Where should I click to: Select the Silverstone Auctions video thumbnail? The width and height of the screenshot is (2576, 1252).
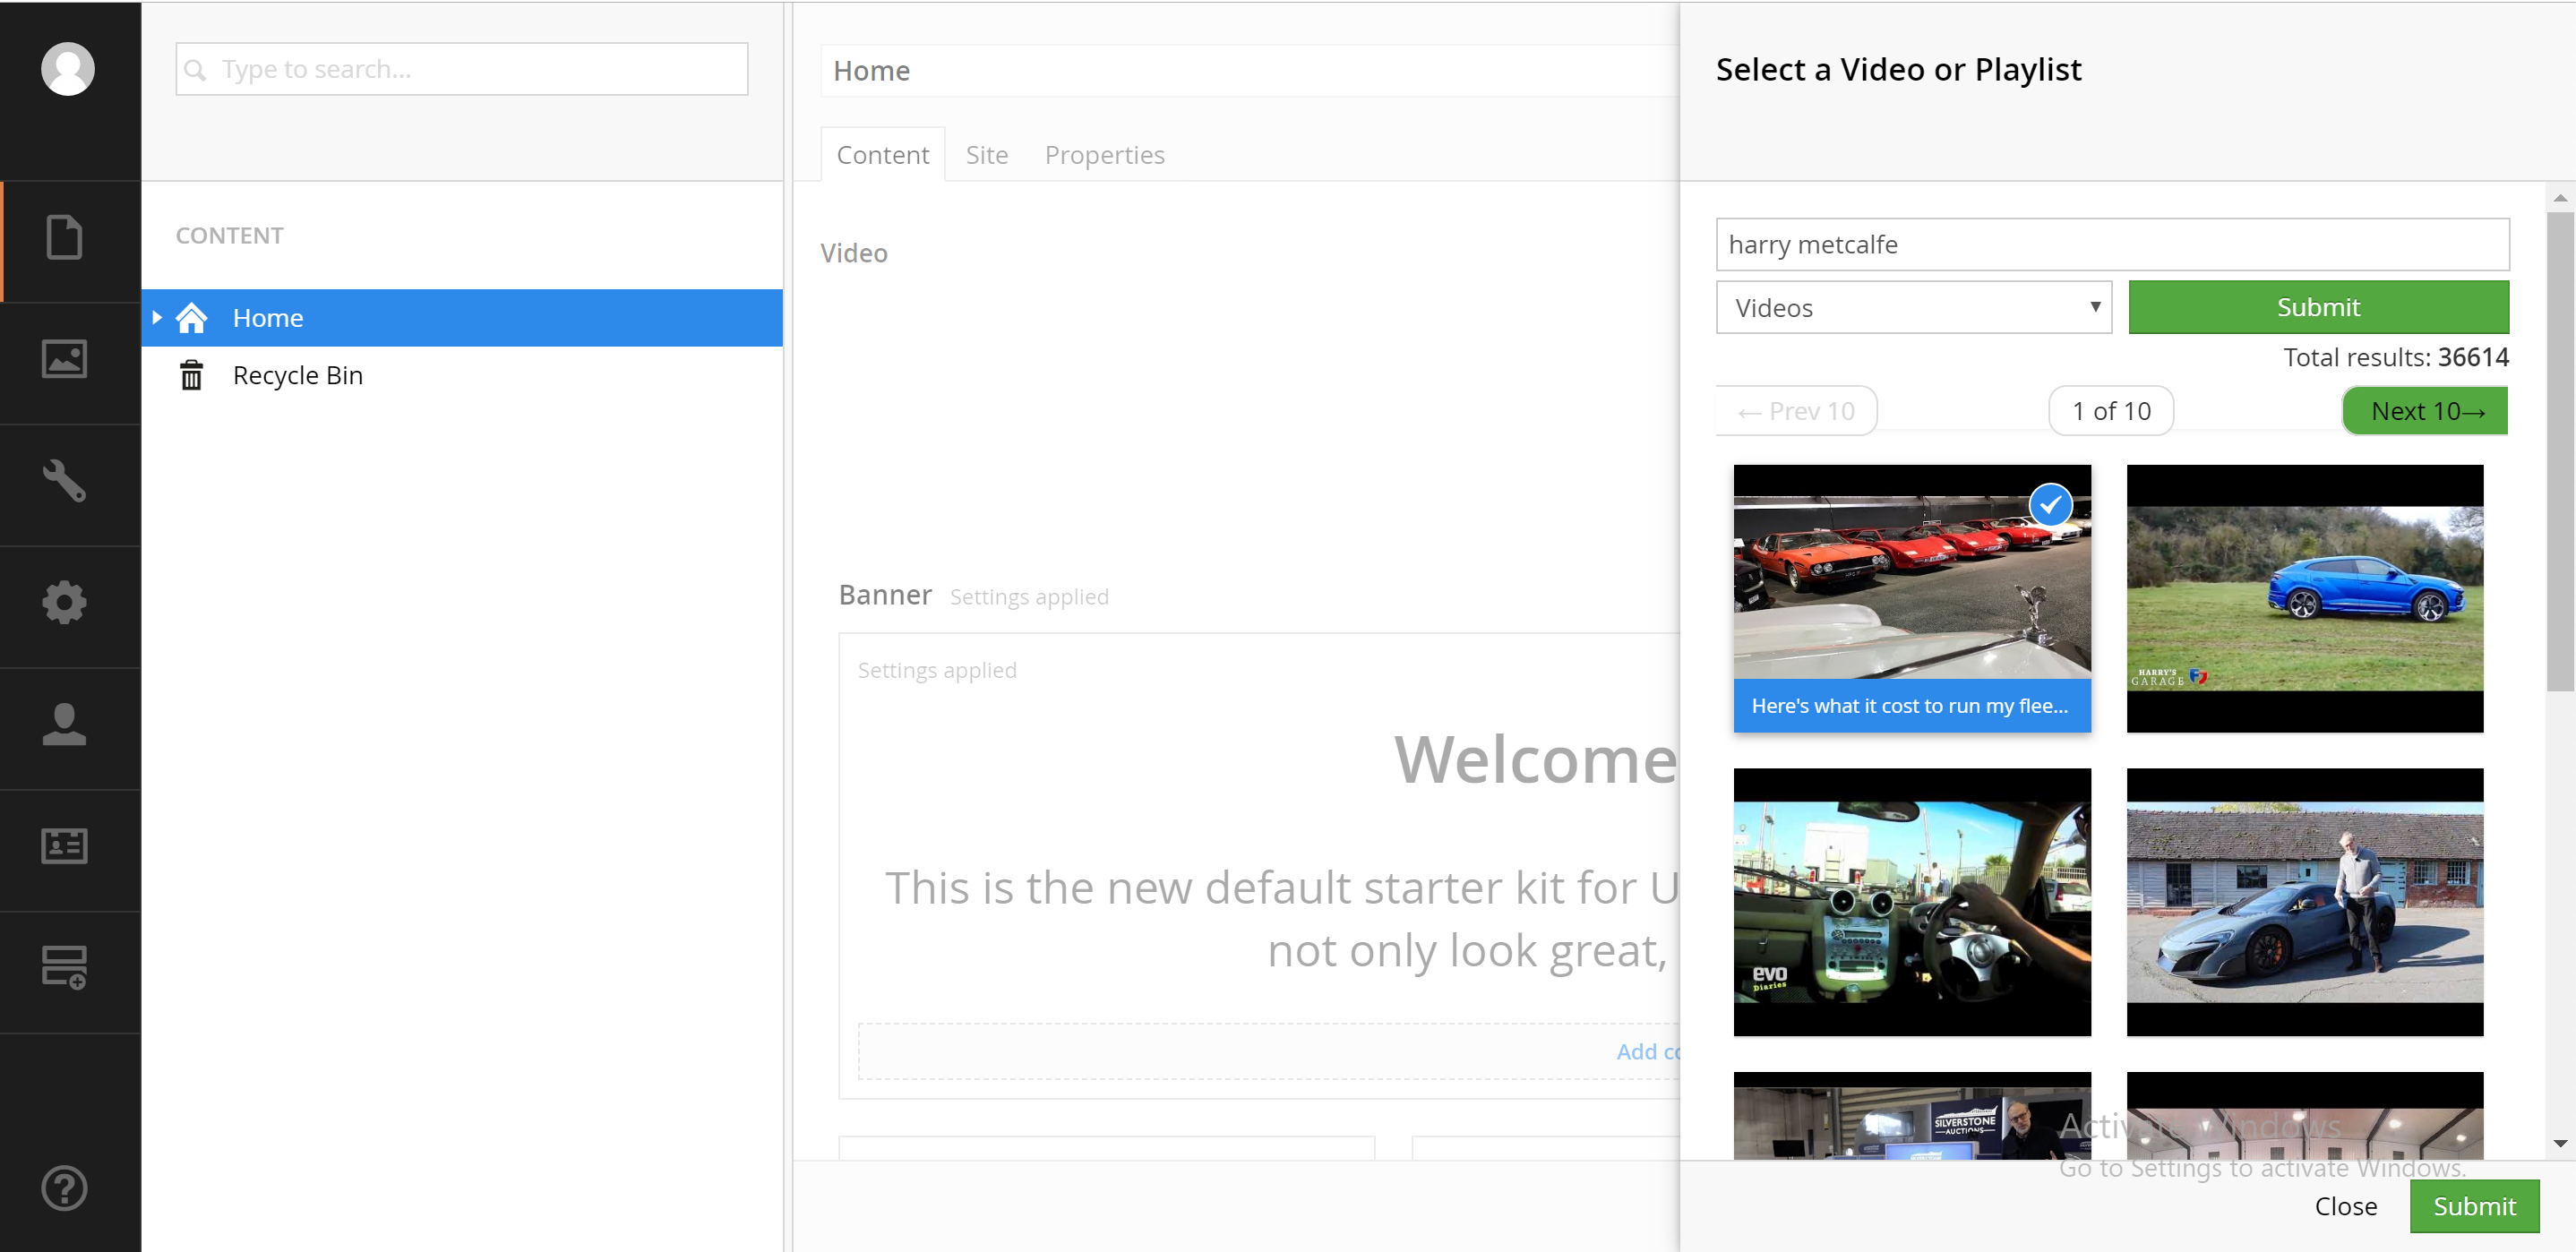[x=1912, y=1116]
